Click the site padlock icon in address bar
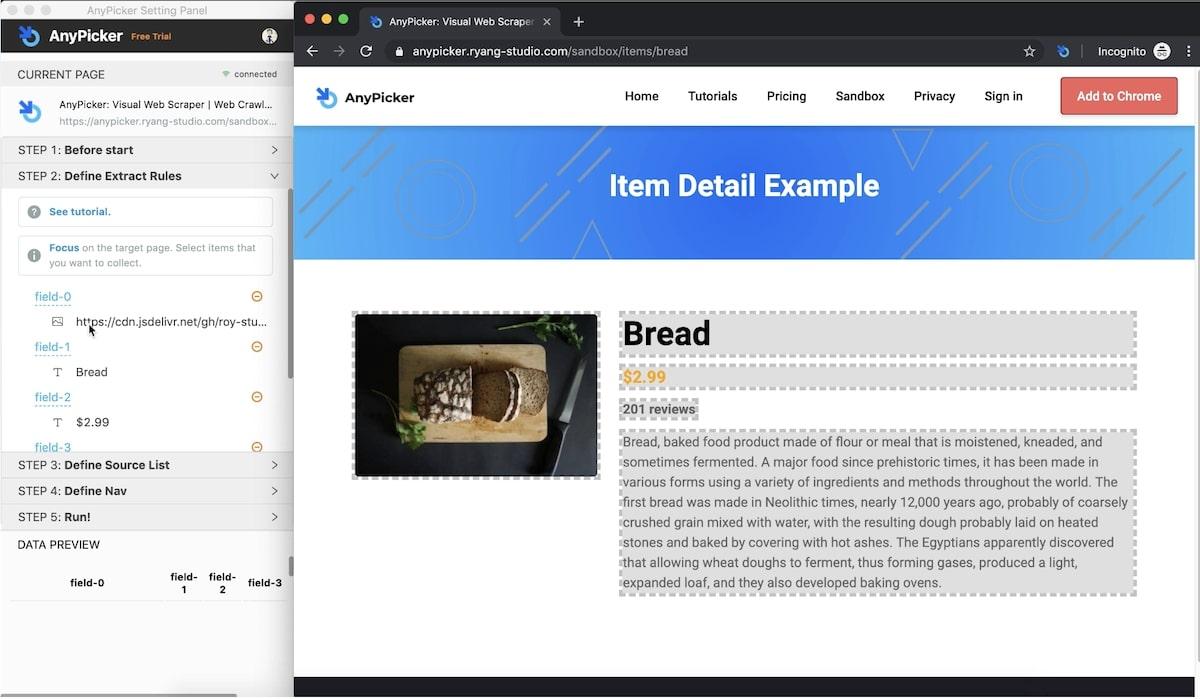Screen dimensions: 1200x699 coord(399,51)
